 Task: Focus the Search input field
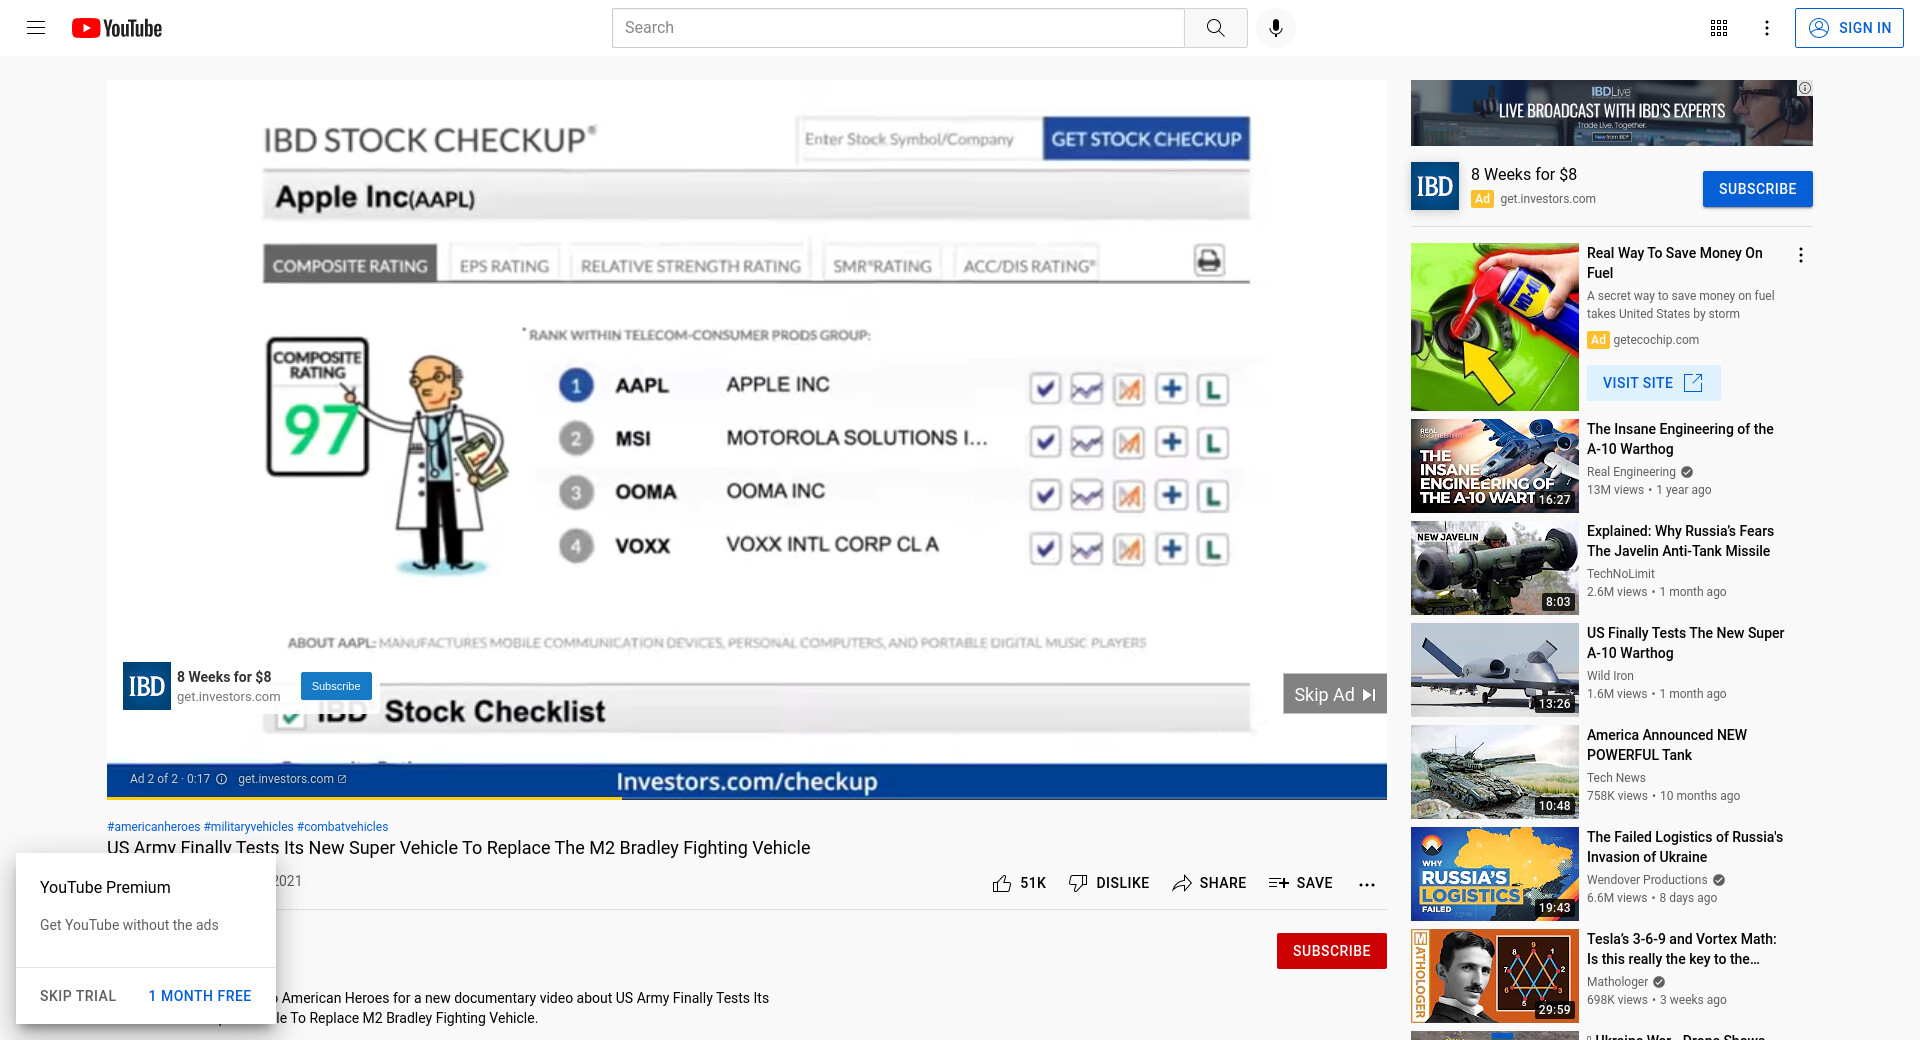pyautogui.click(x=898, y=28)
